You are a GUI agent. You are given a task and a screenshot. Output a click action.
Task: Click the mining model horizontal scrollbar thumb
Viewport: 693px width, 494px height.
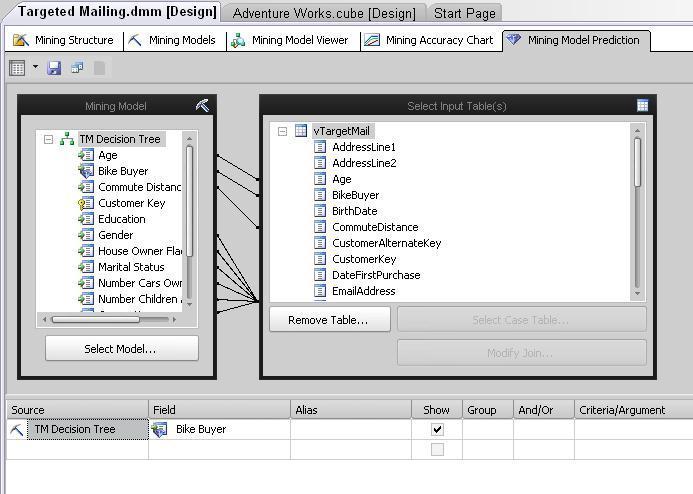click(96, 319)
